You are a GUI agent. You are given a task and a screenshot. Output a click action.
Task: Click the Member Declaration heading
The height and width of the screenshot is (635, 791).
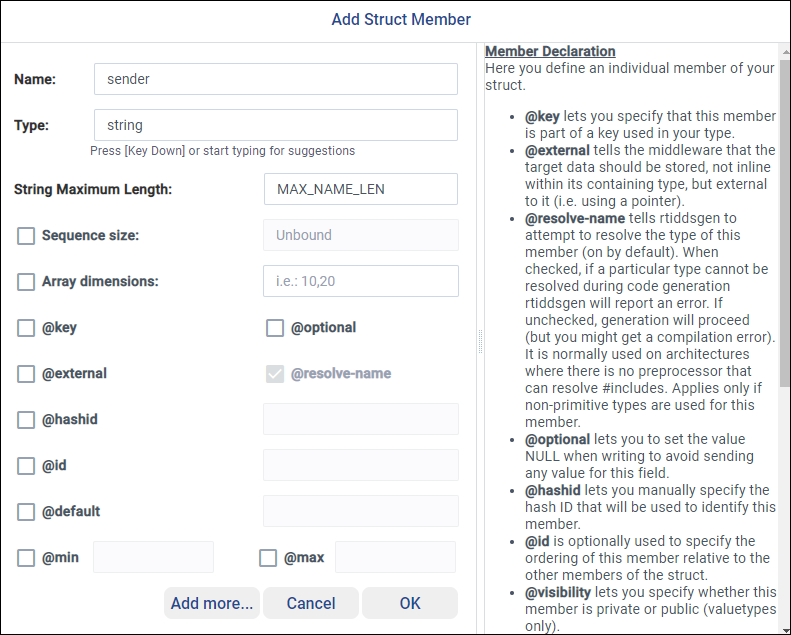point(550,51)
